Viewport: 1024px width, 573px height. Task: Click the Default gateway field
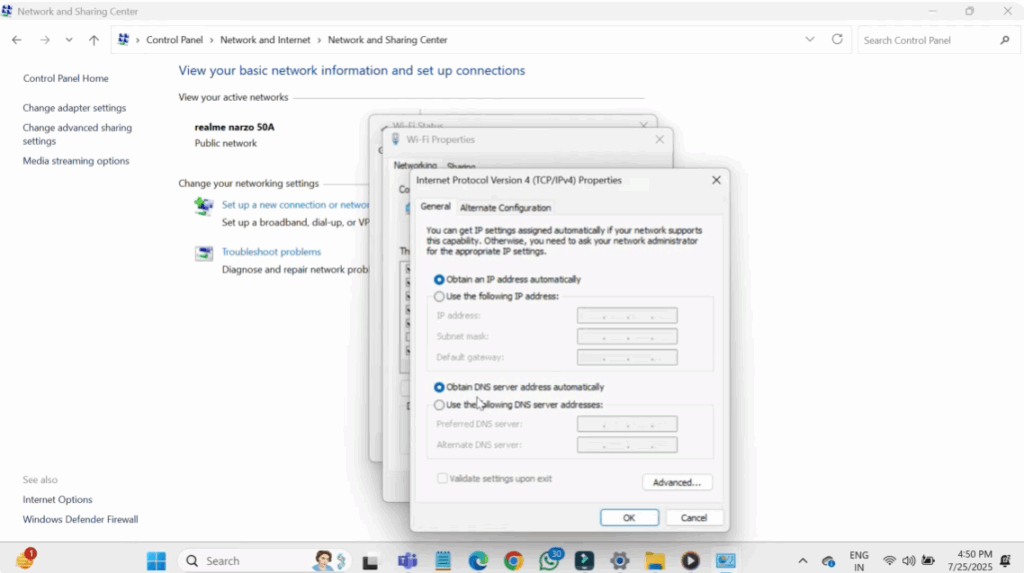pyautogui.click(x=627, y=358)
